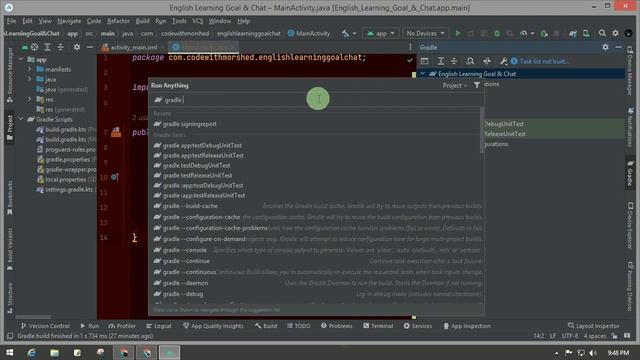Open Version Control tool window
This screenshot has width=640, height=360.
tap(45, 326)
